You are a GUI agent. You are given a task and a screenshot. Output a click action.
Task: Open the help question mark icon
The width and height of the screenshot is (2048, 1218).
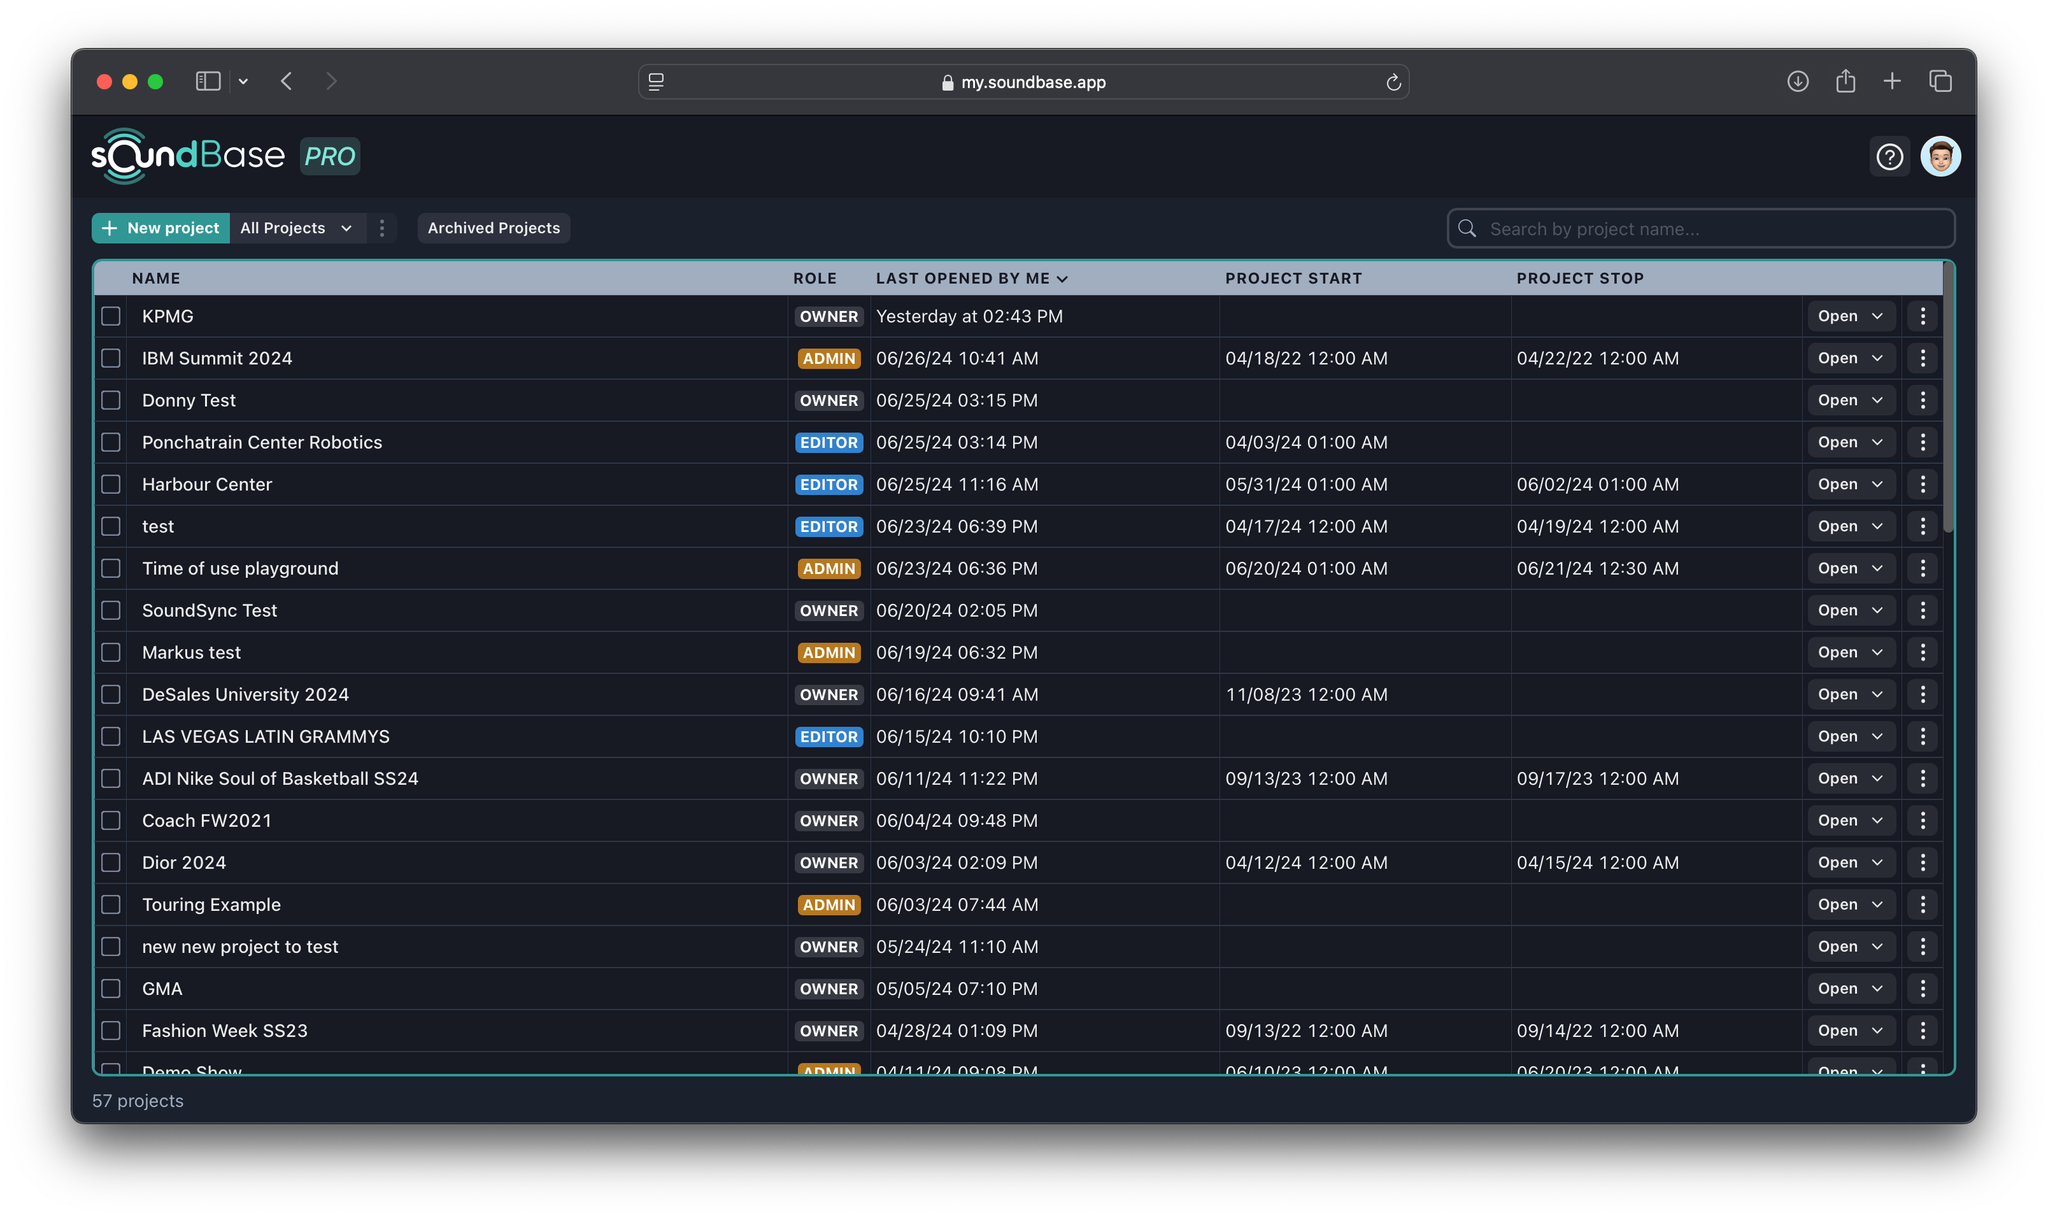point(1889,157)
